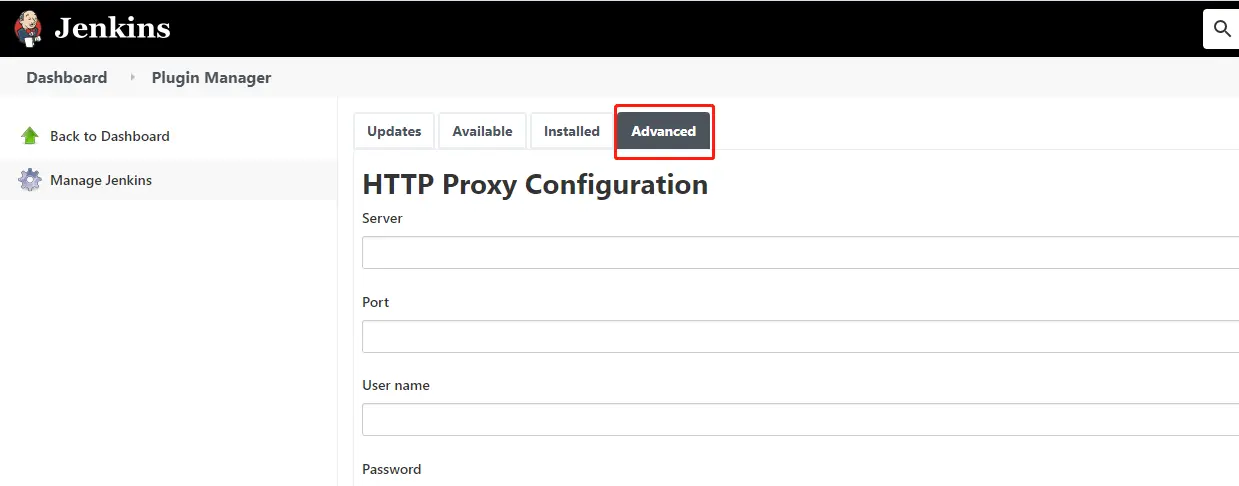This screenshot has width=1239, height=486.
Task: Click the Manage Jenkins gear icon
Action: (x=30, y=180)
